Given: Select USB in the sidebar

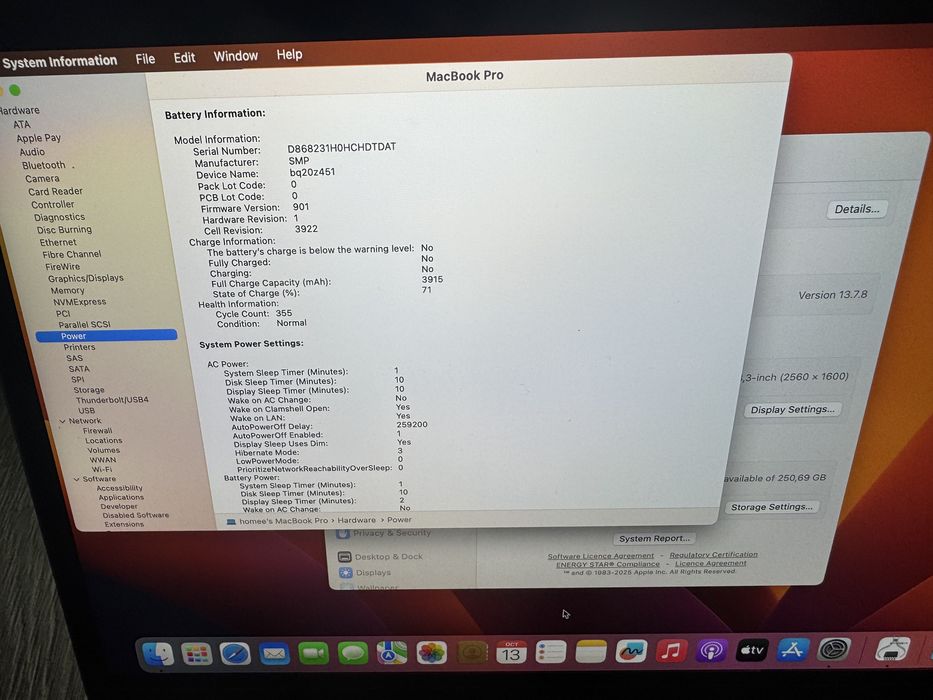Looking at the screenshot, I should click(86, 411).
